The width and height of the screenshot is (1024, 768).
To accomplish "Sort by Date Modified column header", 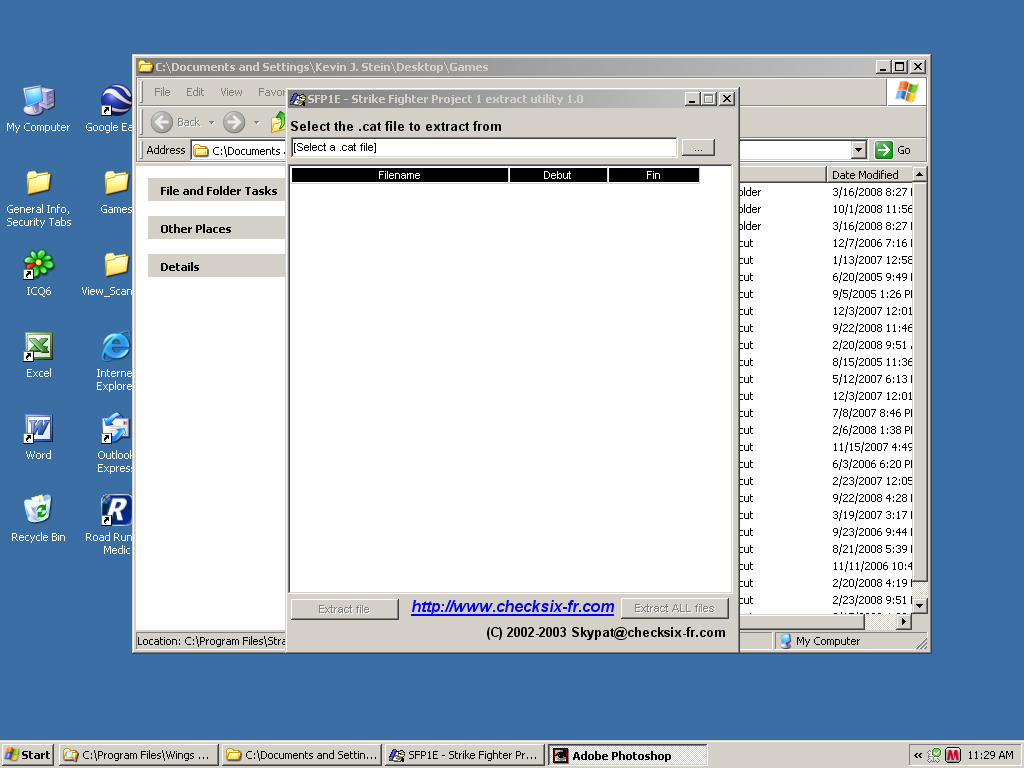I will (868, 174).
